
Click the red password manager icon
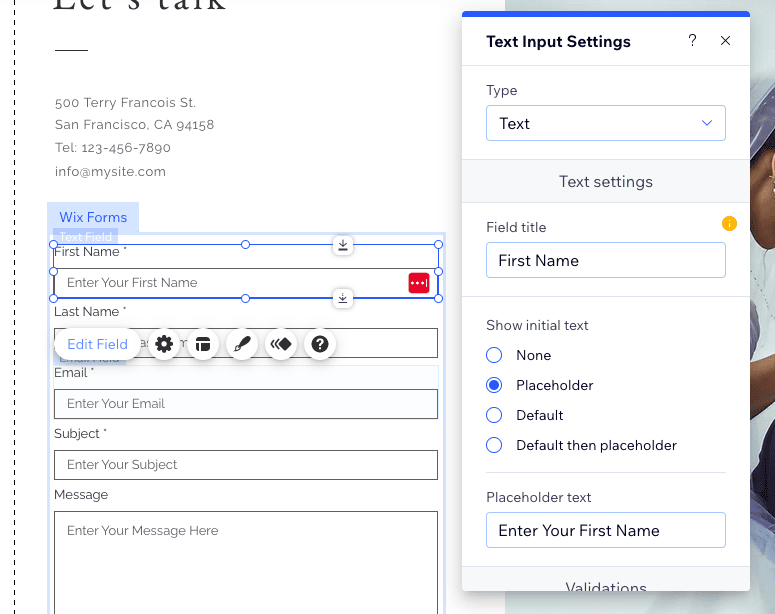(x=419, y=283)
